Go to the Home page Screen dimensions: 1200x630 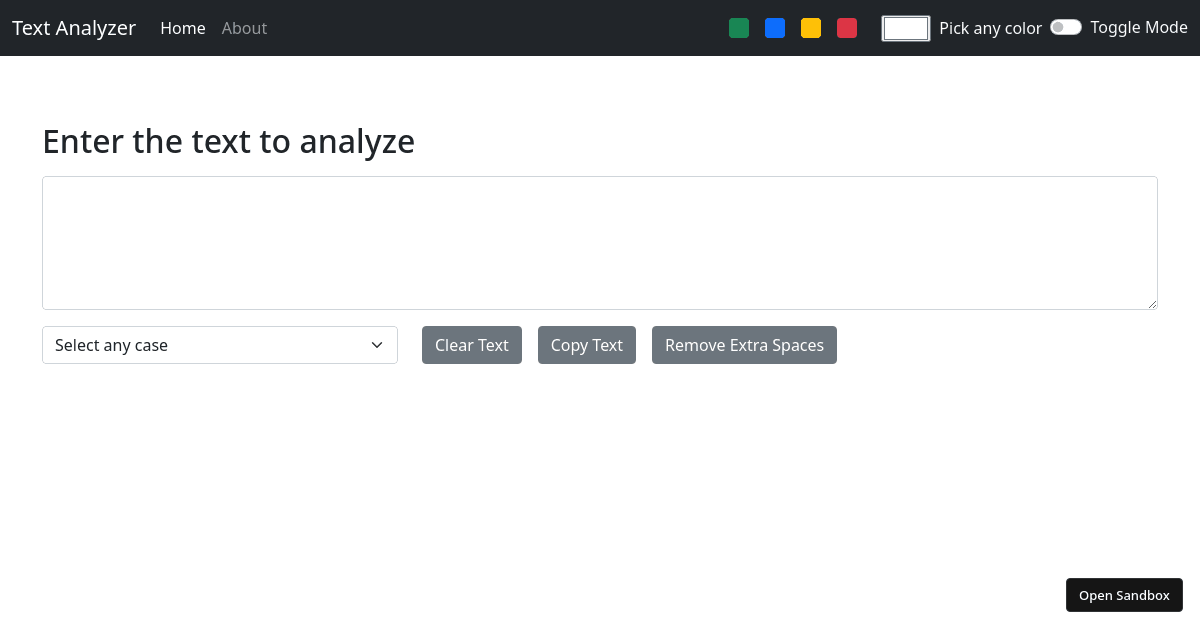pyautogui.click(x=183, y=28)
